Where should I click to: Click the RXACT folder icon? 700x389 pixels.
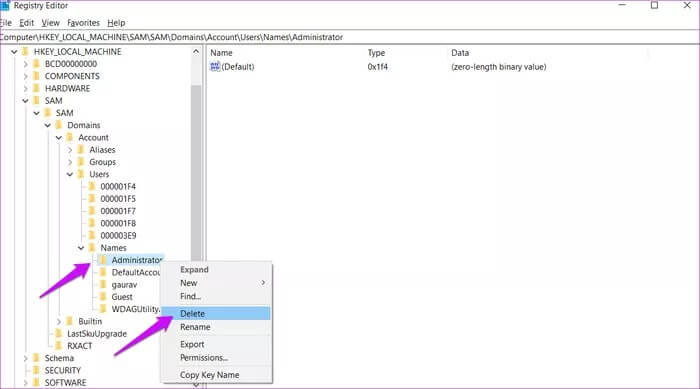coord(59,346)
